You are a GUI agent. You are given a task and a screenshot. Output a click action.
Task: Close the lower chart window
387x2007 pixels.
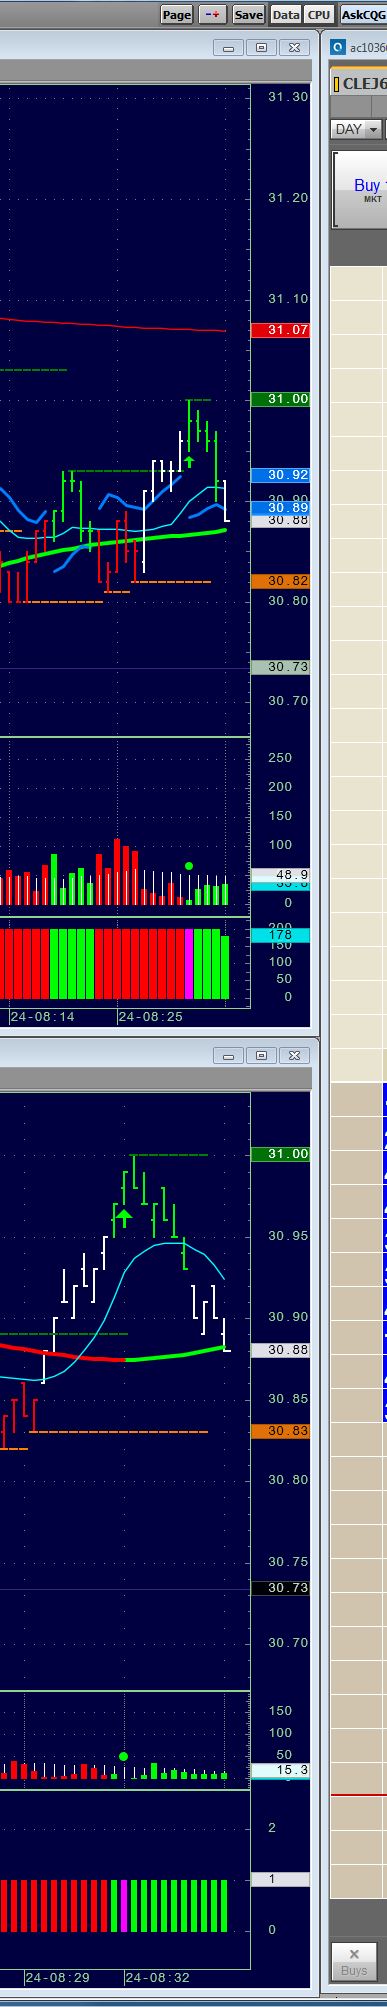tap(295, 1055)
